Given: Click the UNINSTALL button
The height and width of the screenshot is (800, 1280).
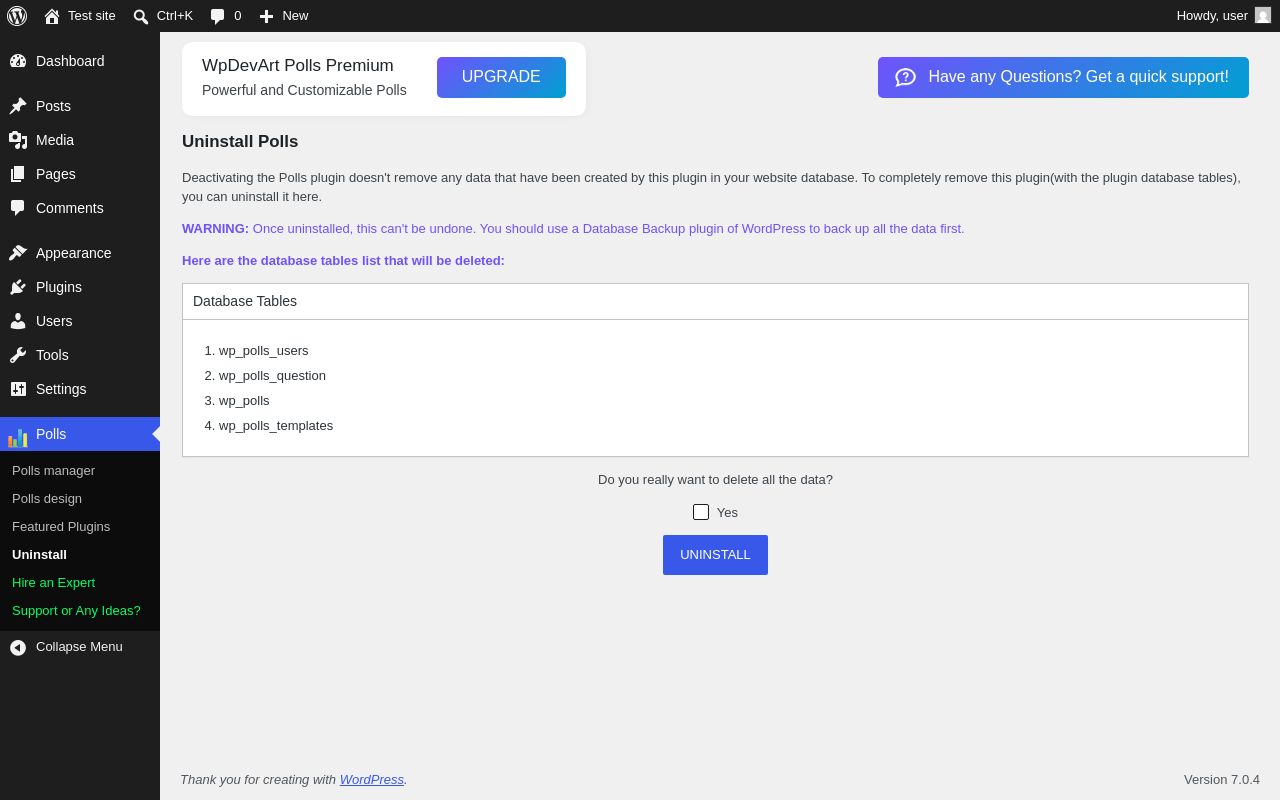Looking at the screenshot, I should point(715,555).
